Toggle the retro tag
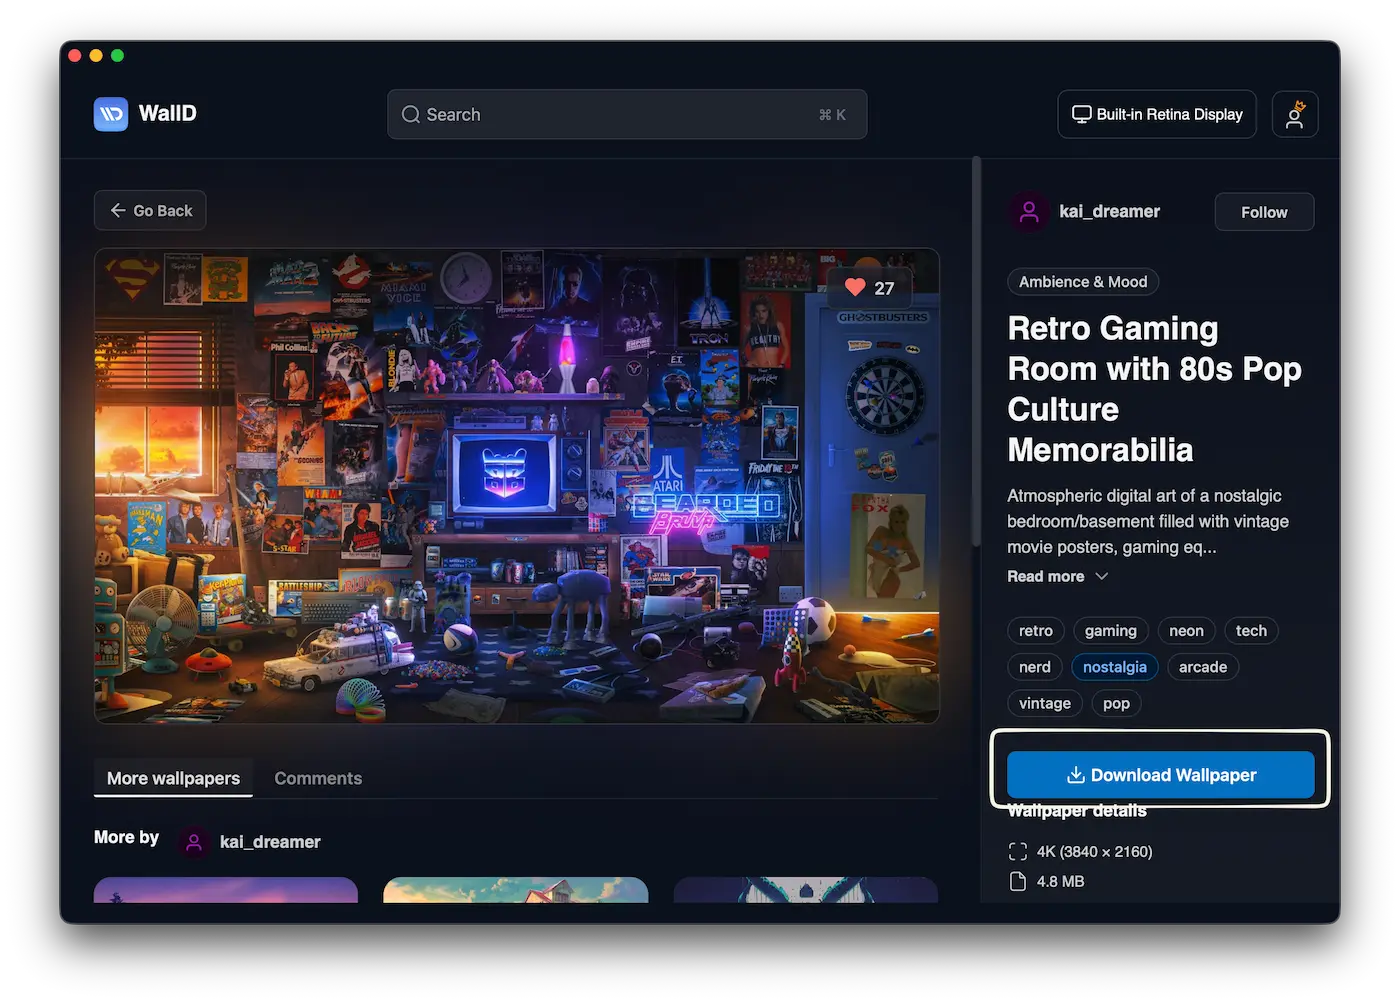The image size is (1400, 1003). [1035, 631]
